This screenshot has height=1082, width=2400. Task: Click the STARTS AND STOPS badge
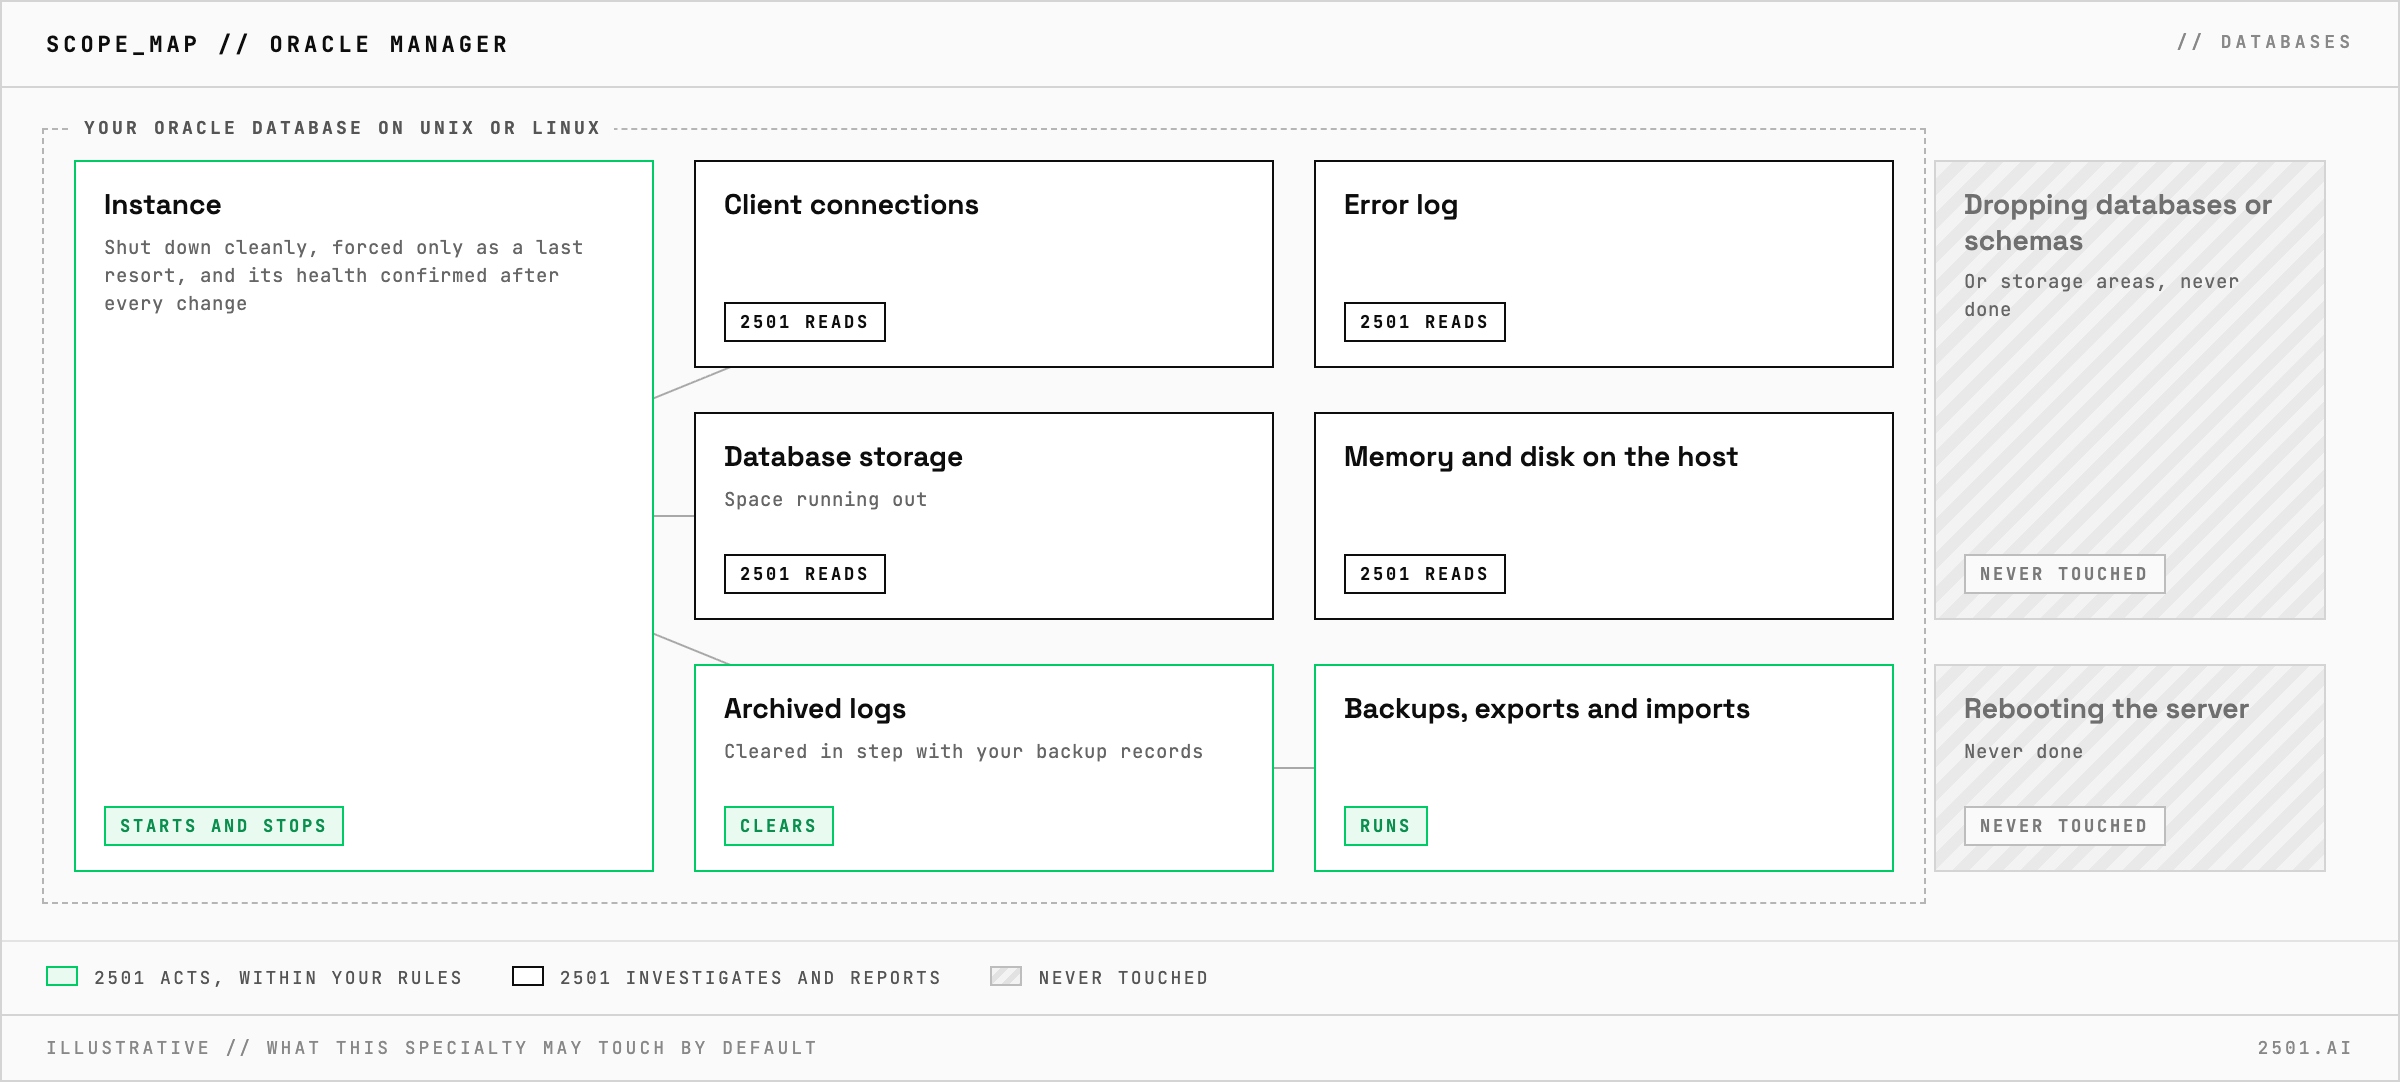[x=224, y=826]
